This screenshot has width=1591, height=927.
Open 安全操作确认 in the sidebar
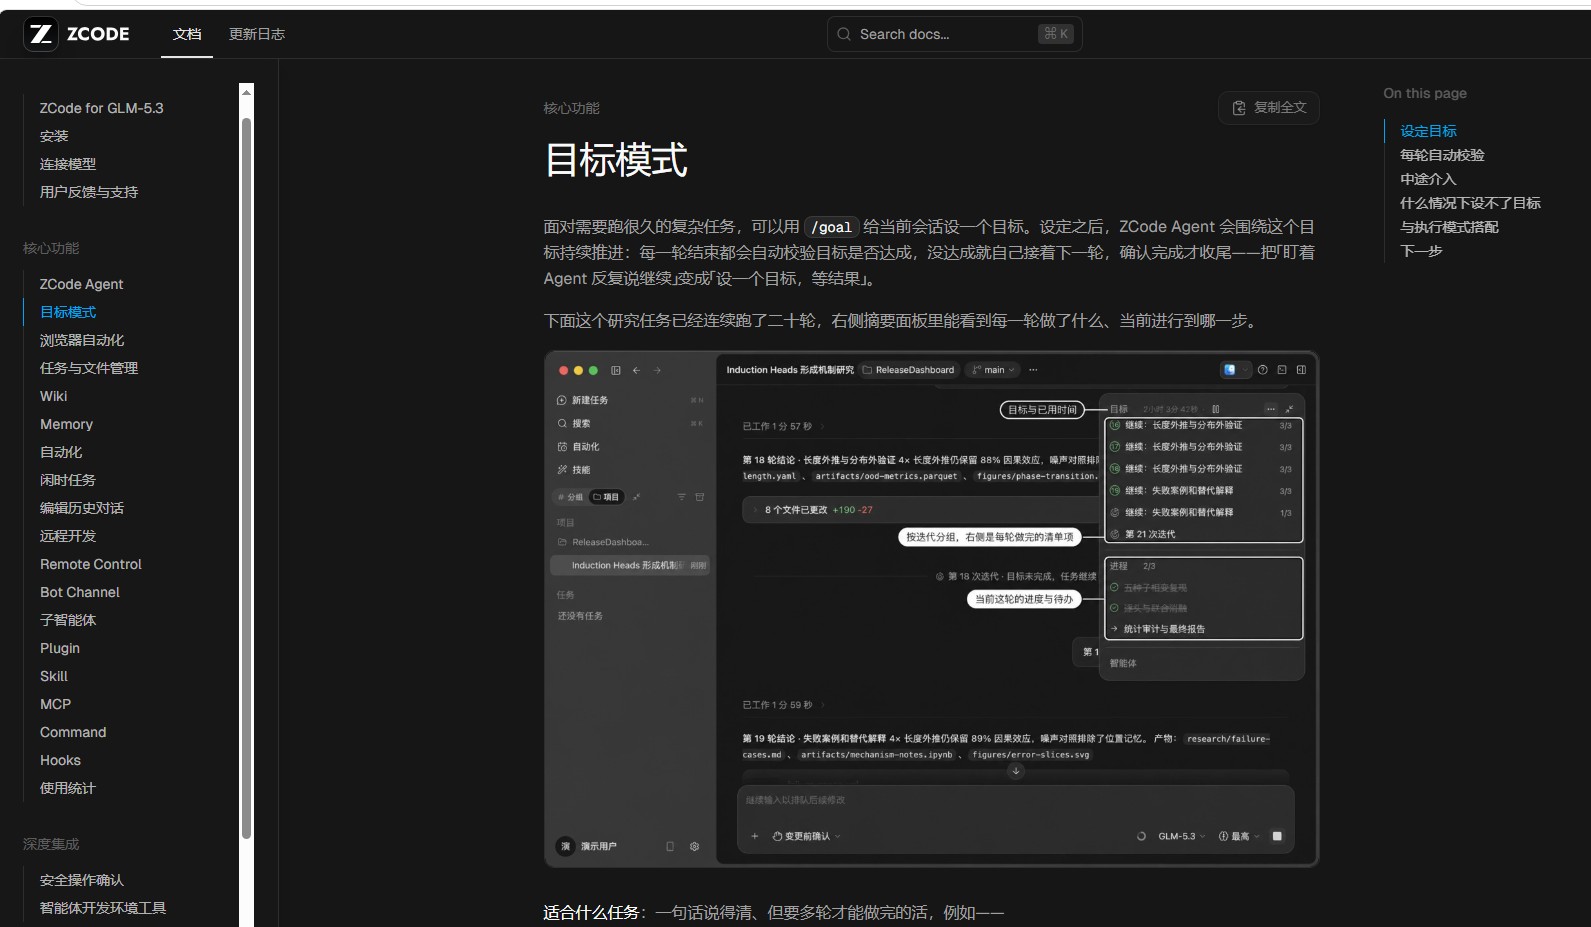82,880
